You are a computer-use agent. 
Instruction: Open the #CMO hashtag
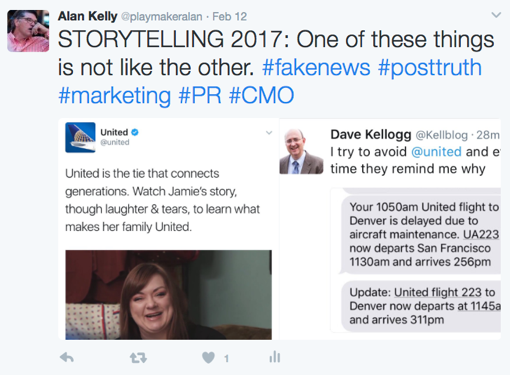click(262, 95)
